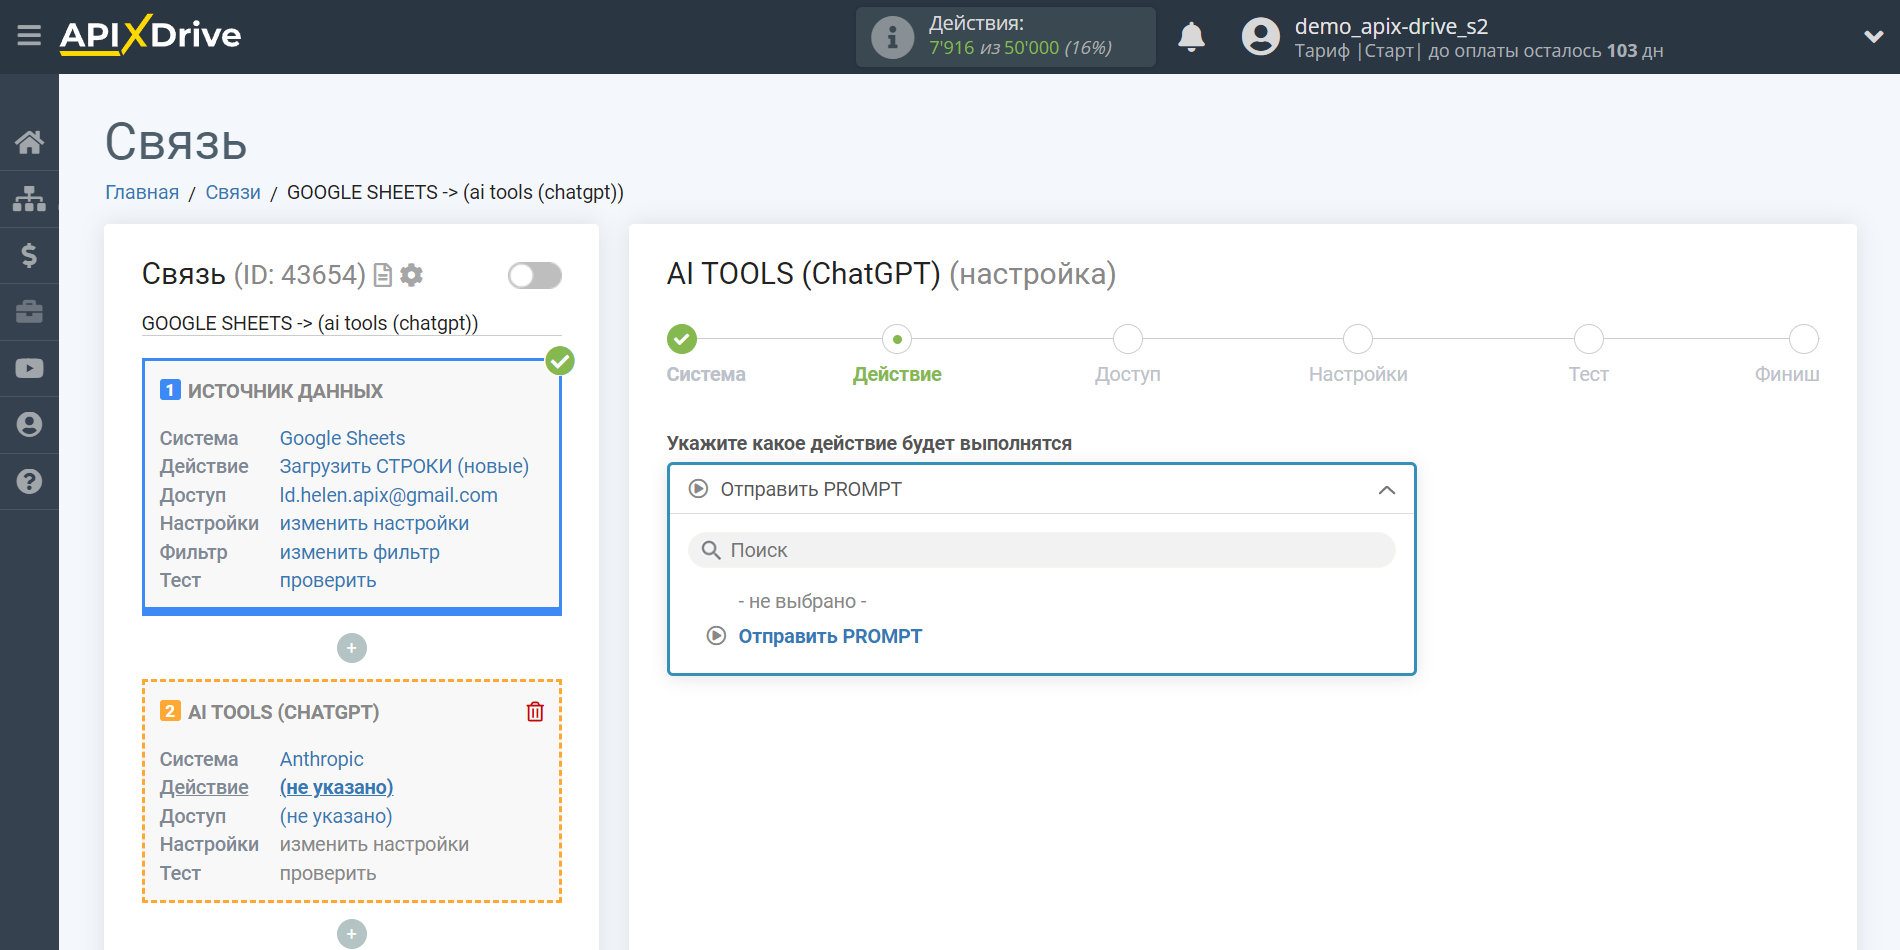
Task: Click изменить настройки in data source
Action: click(x=374, y=523)
